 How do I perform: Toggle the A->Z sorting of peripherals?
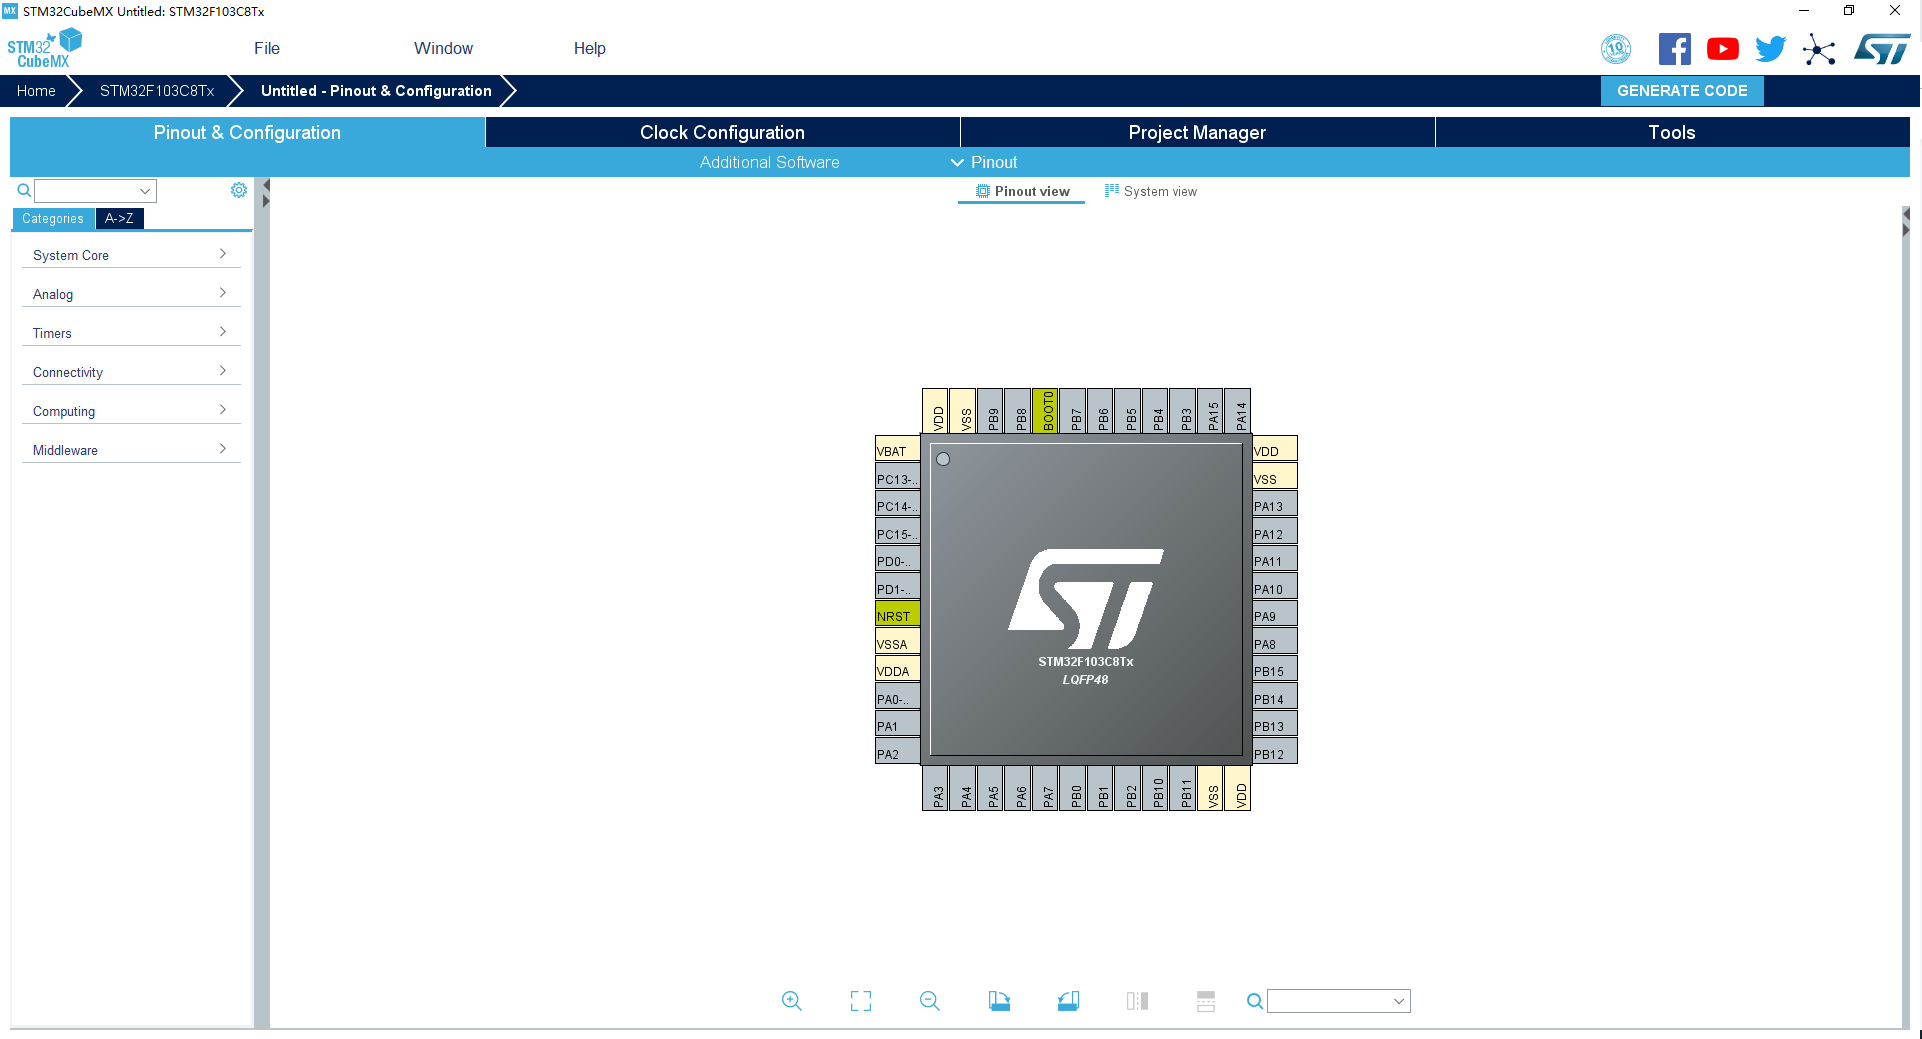pyautogui.click(x=119, y=218)
